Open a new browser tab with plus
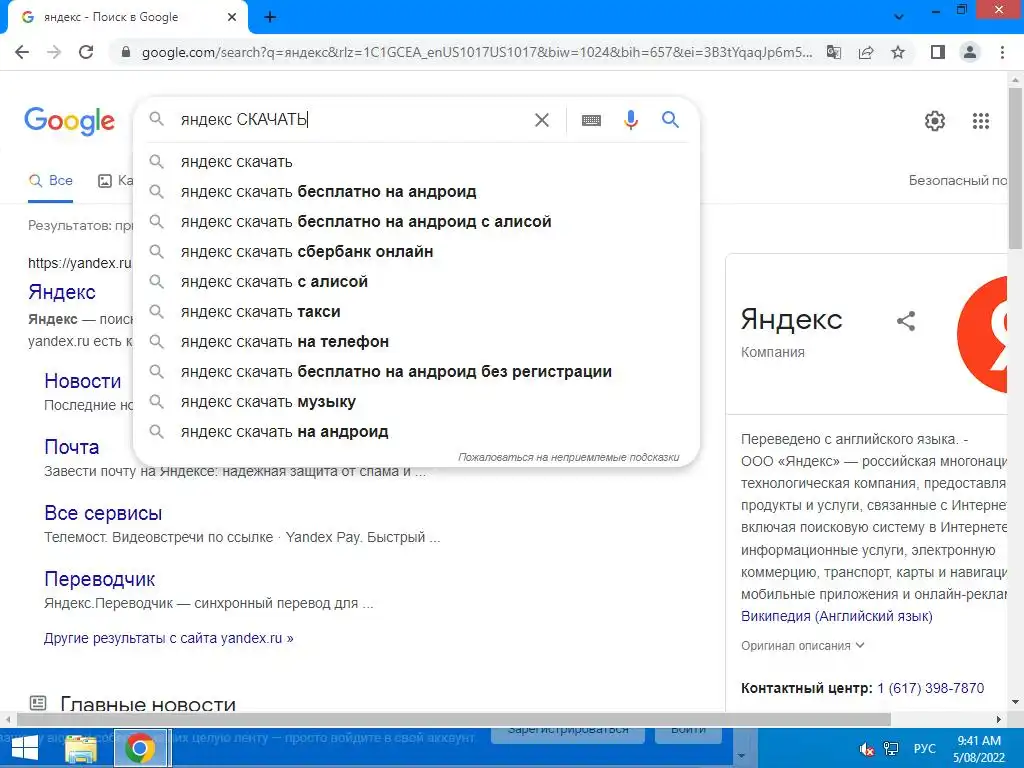The height and width of the screenshot is (768, 1024). 270,17
